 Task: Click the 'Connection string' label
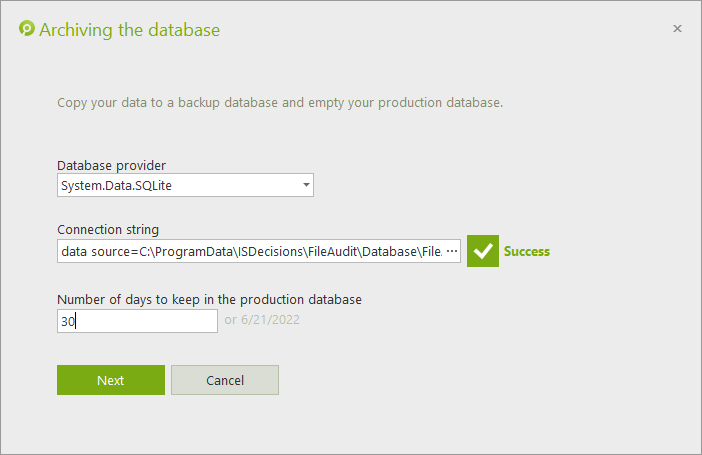tap(108, 230)
